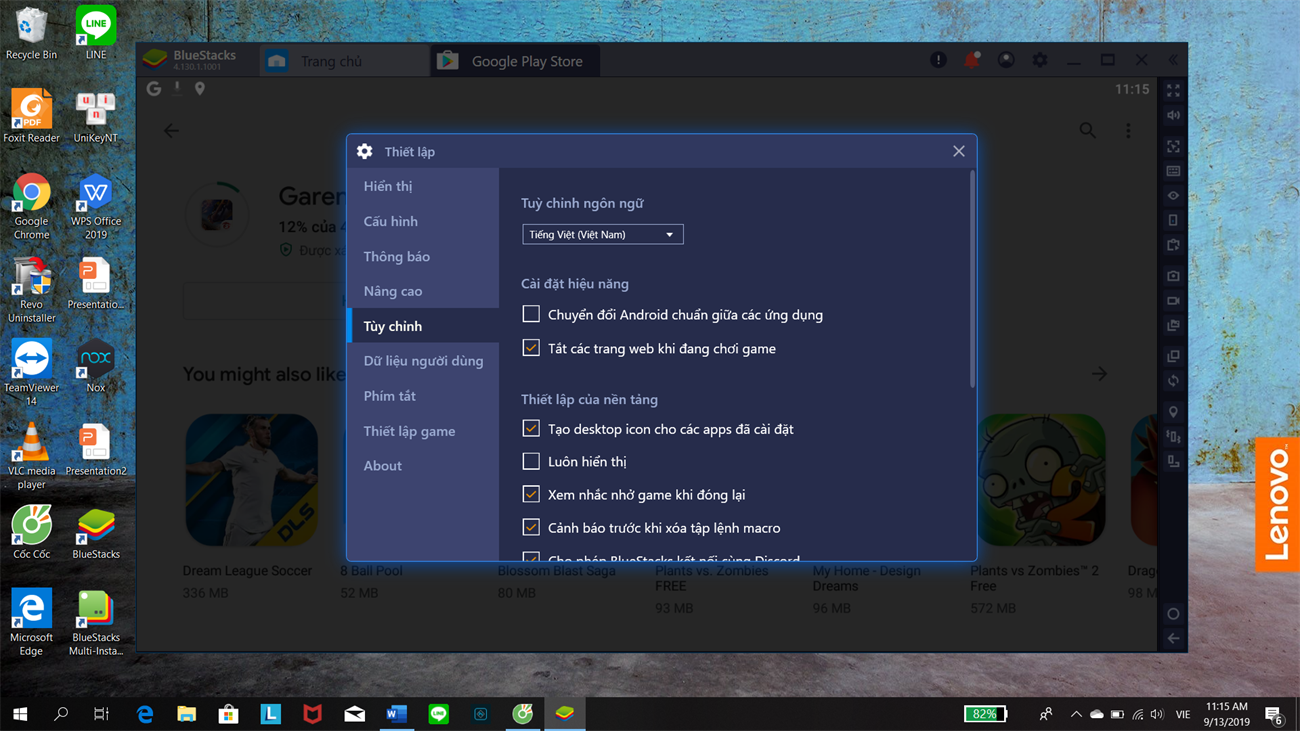Open the taskbar clock showing 11:15 AM
The image size is (1300, 731).
[1226, 714]
